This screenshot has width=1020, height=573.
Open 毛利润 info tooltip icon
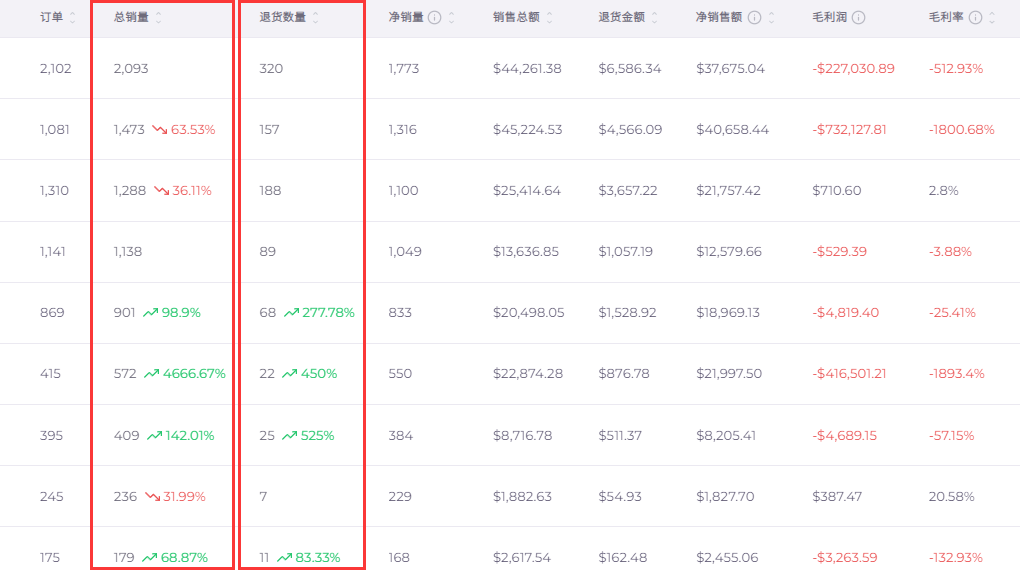(x=859, y=18)
